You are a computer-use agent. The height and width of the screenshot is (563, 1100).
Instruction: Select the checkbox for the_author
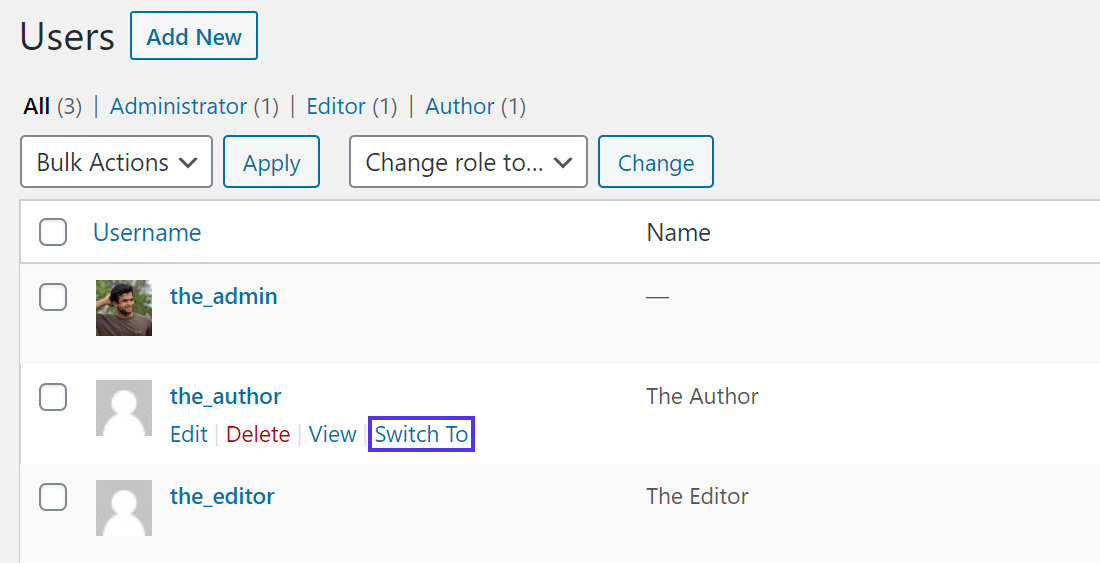point(53,397)
